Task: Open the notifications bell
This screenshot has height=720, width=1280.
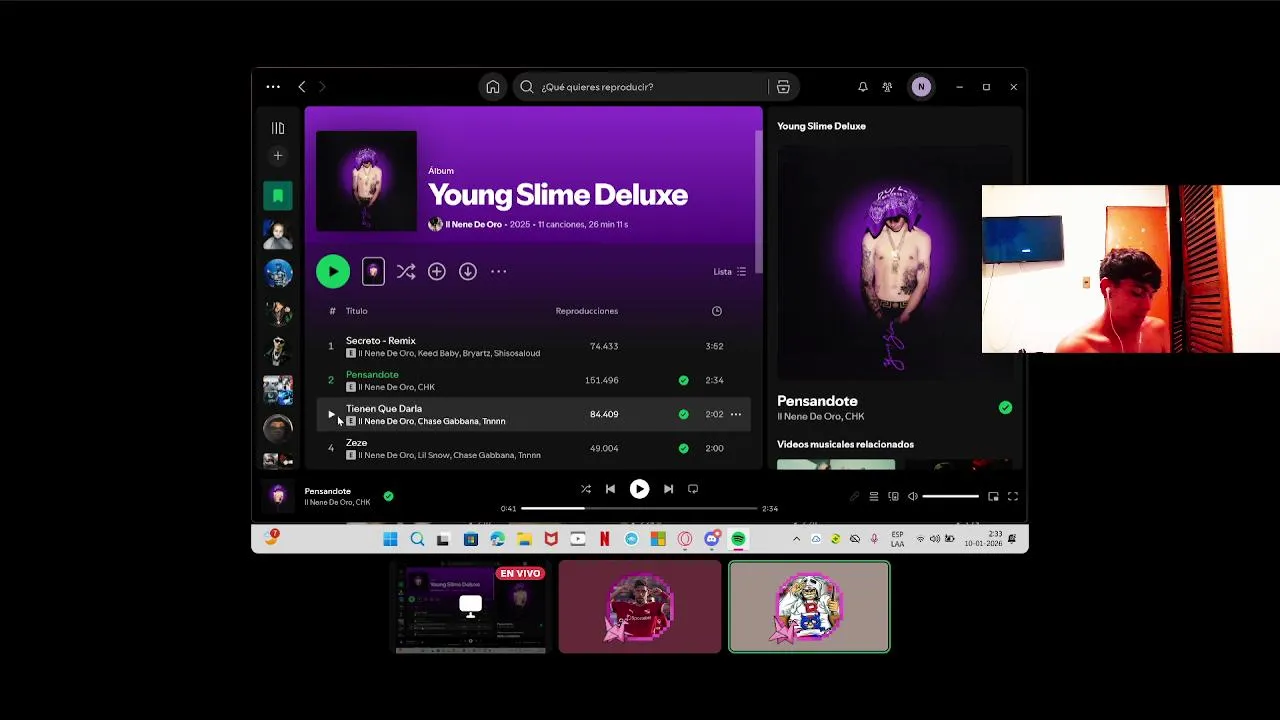Action: pos(863,87)
